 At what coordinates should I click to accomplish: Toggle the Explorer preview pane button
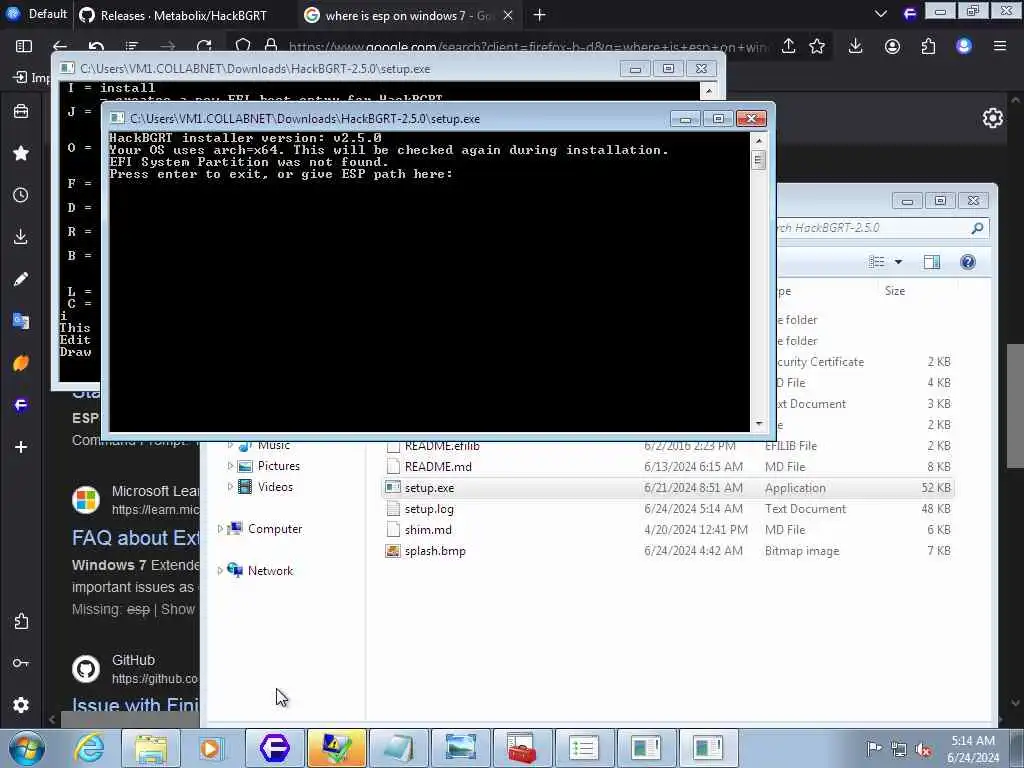point(932,262)
